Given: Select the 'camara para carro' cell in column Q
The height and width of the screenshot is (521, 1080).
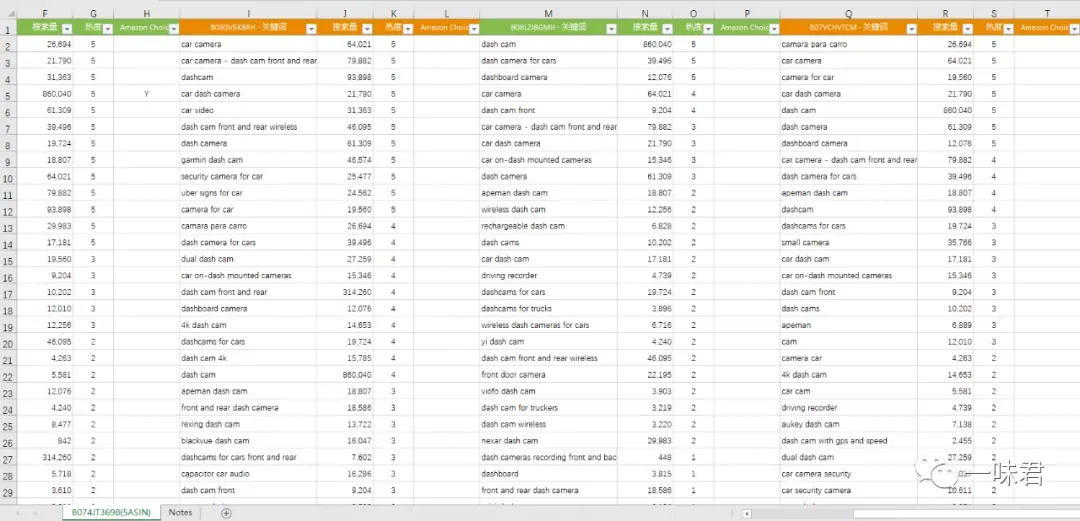Looking at the screenshot, I should point(849,44).
